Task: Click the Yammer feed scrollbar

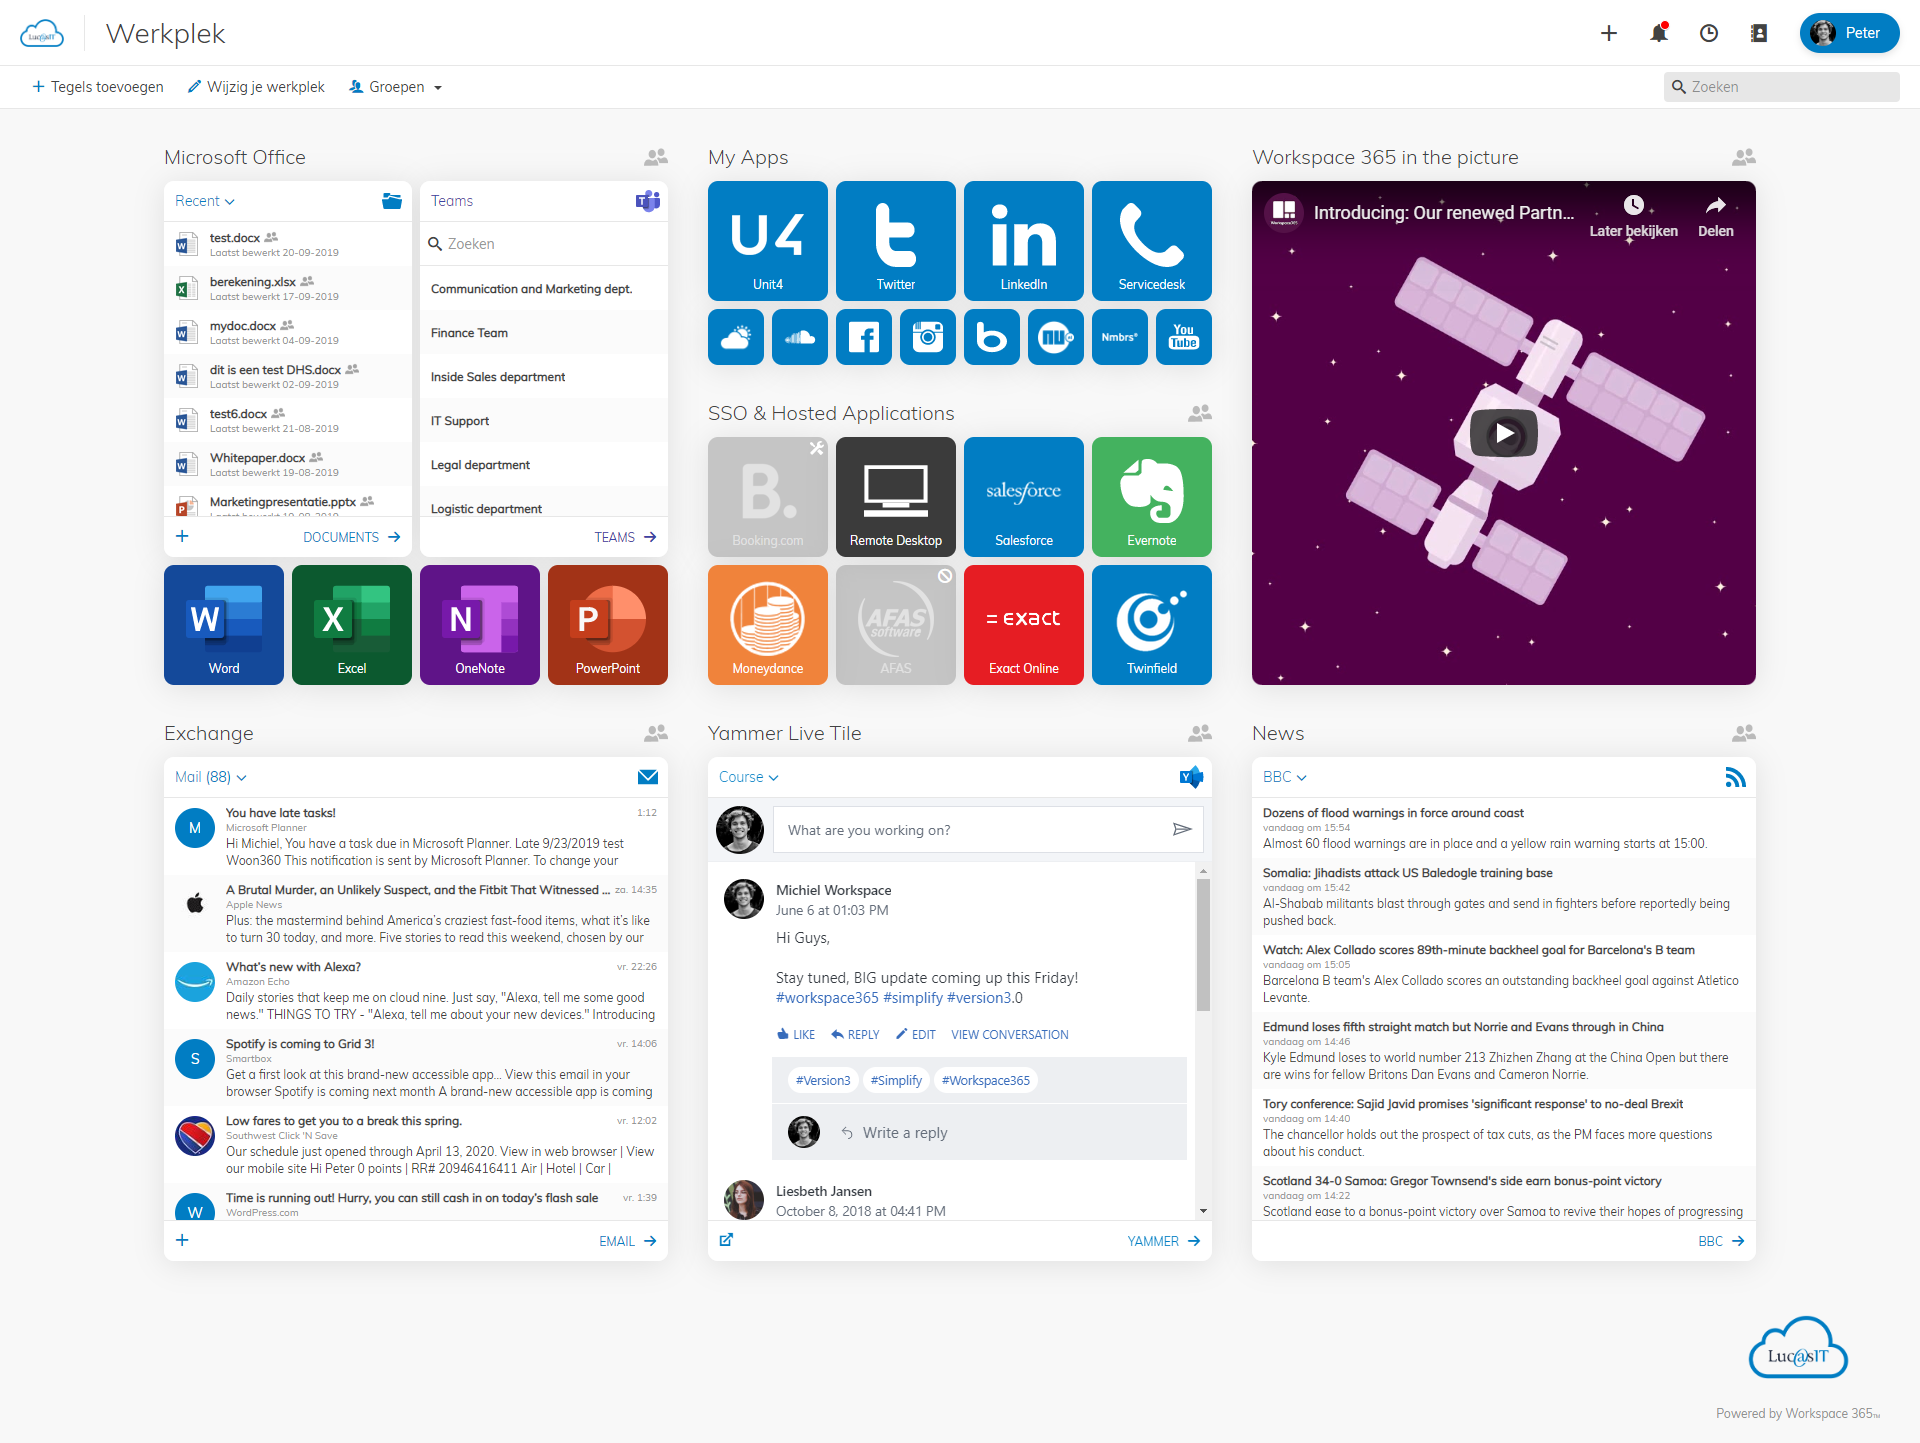Action: pos(1203,945)
